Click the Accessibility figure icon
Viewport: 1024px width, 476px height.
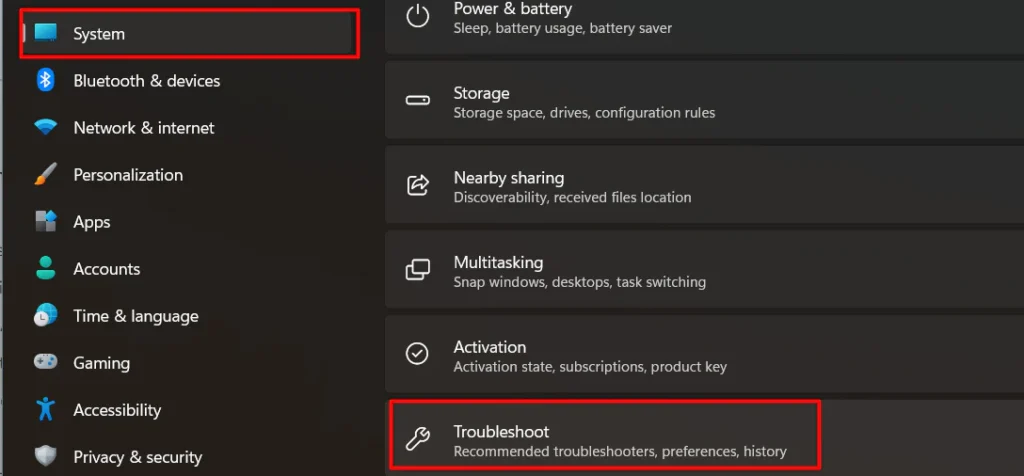[x=45, y=409]
